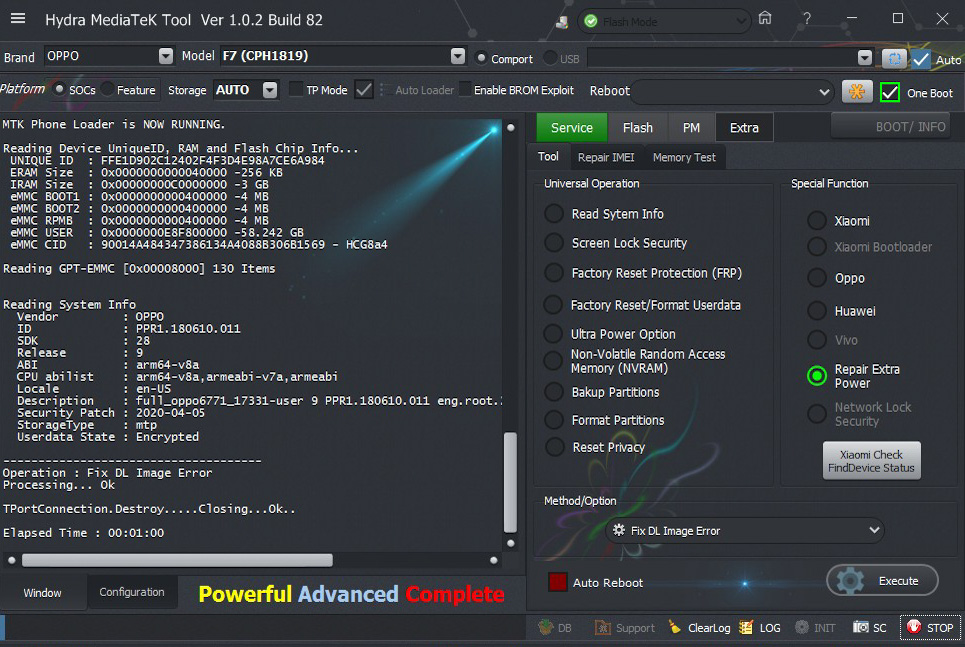Toggle the Auto Reboot checkbox
This screenshot has height=647, width=965.
(x=558, y=582)
